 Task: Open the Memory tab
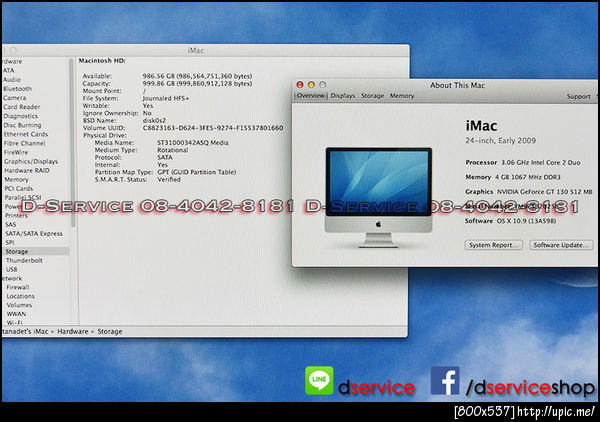(x=402, y=96)
